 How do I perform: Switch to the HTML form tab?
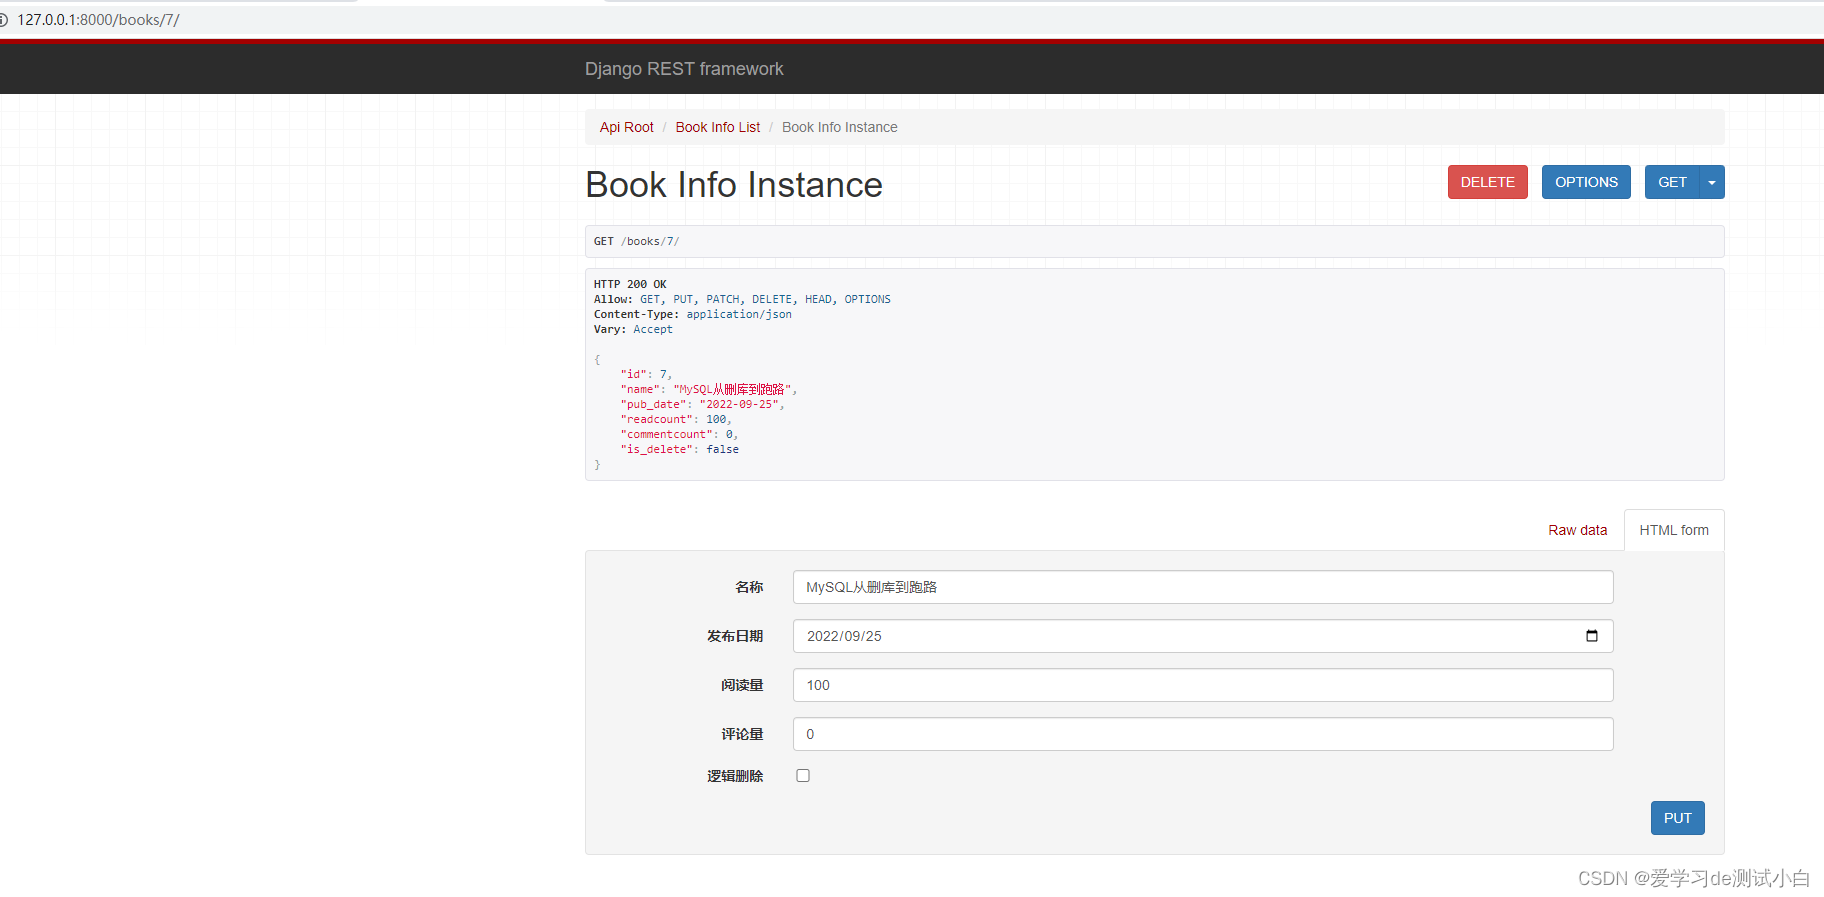tap(1674, 530)
